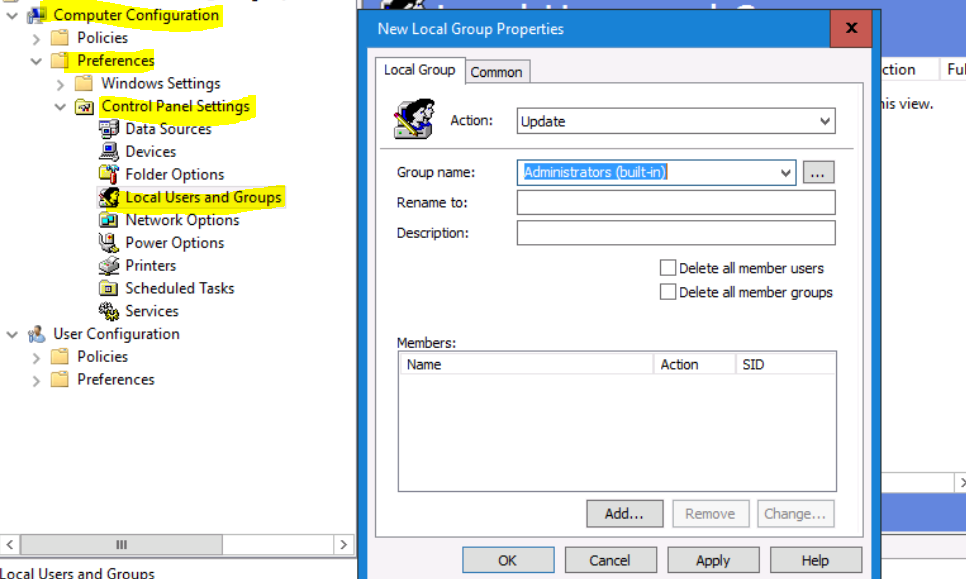Click the Power Options icon
Viewport: 966px width, 579px height.
click(108, 242)
